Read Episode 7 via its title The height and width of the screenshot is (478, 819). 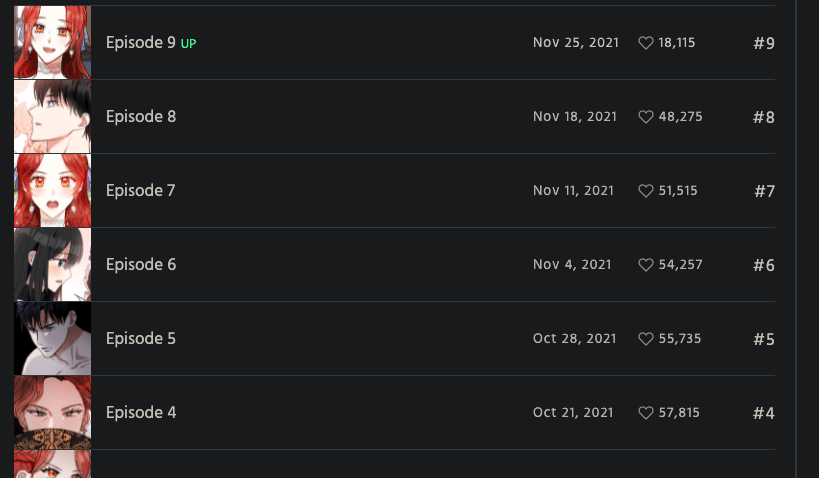click(140, 191)
